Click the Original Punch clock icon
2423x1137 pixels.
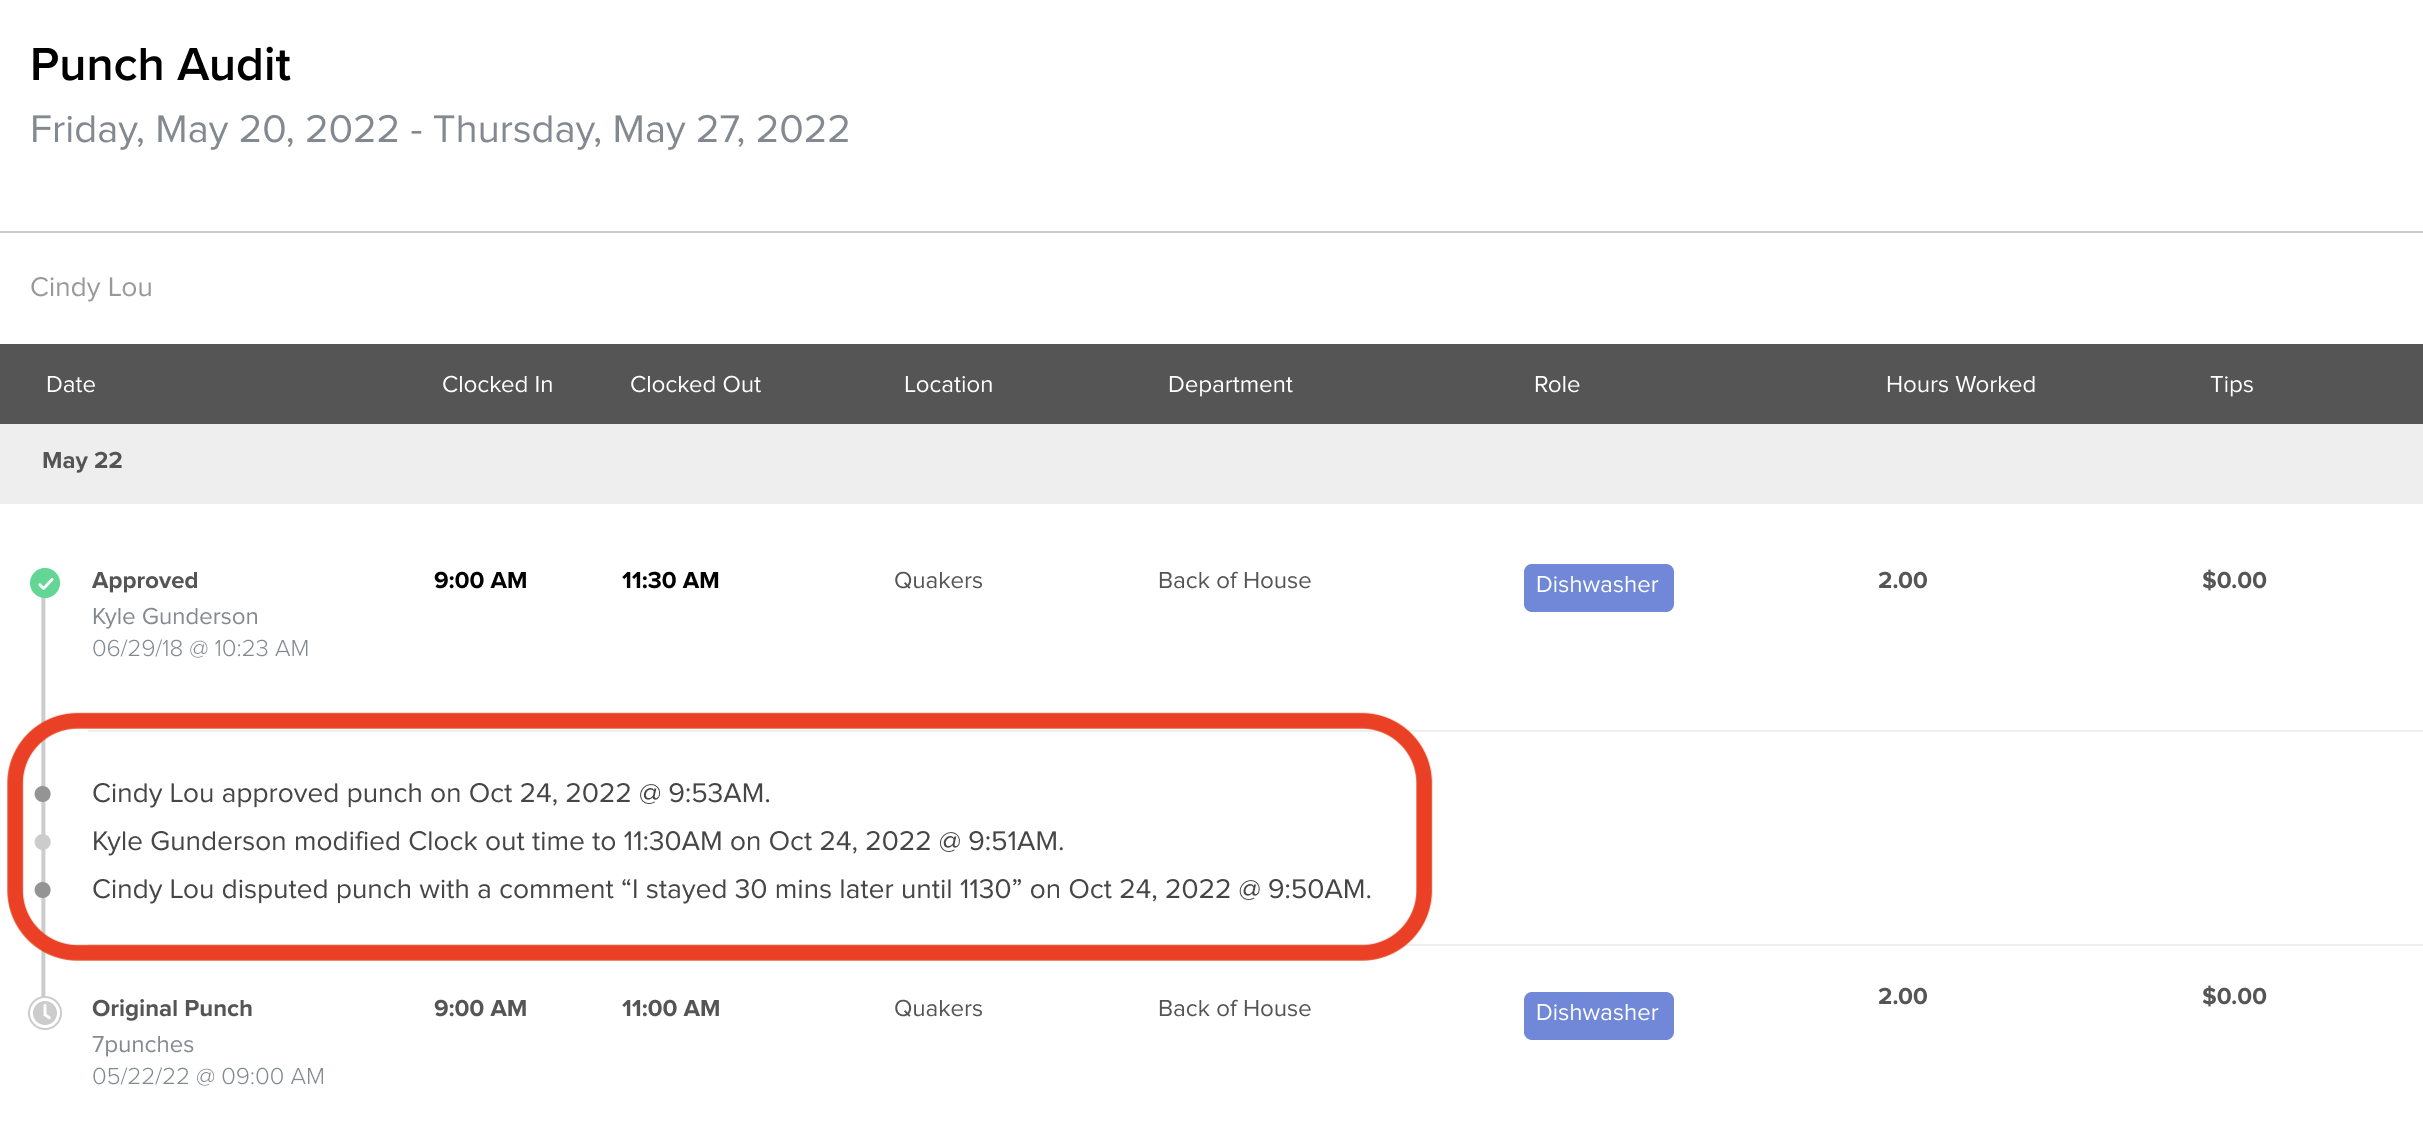[x=45, y=1012]
